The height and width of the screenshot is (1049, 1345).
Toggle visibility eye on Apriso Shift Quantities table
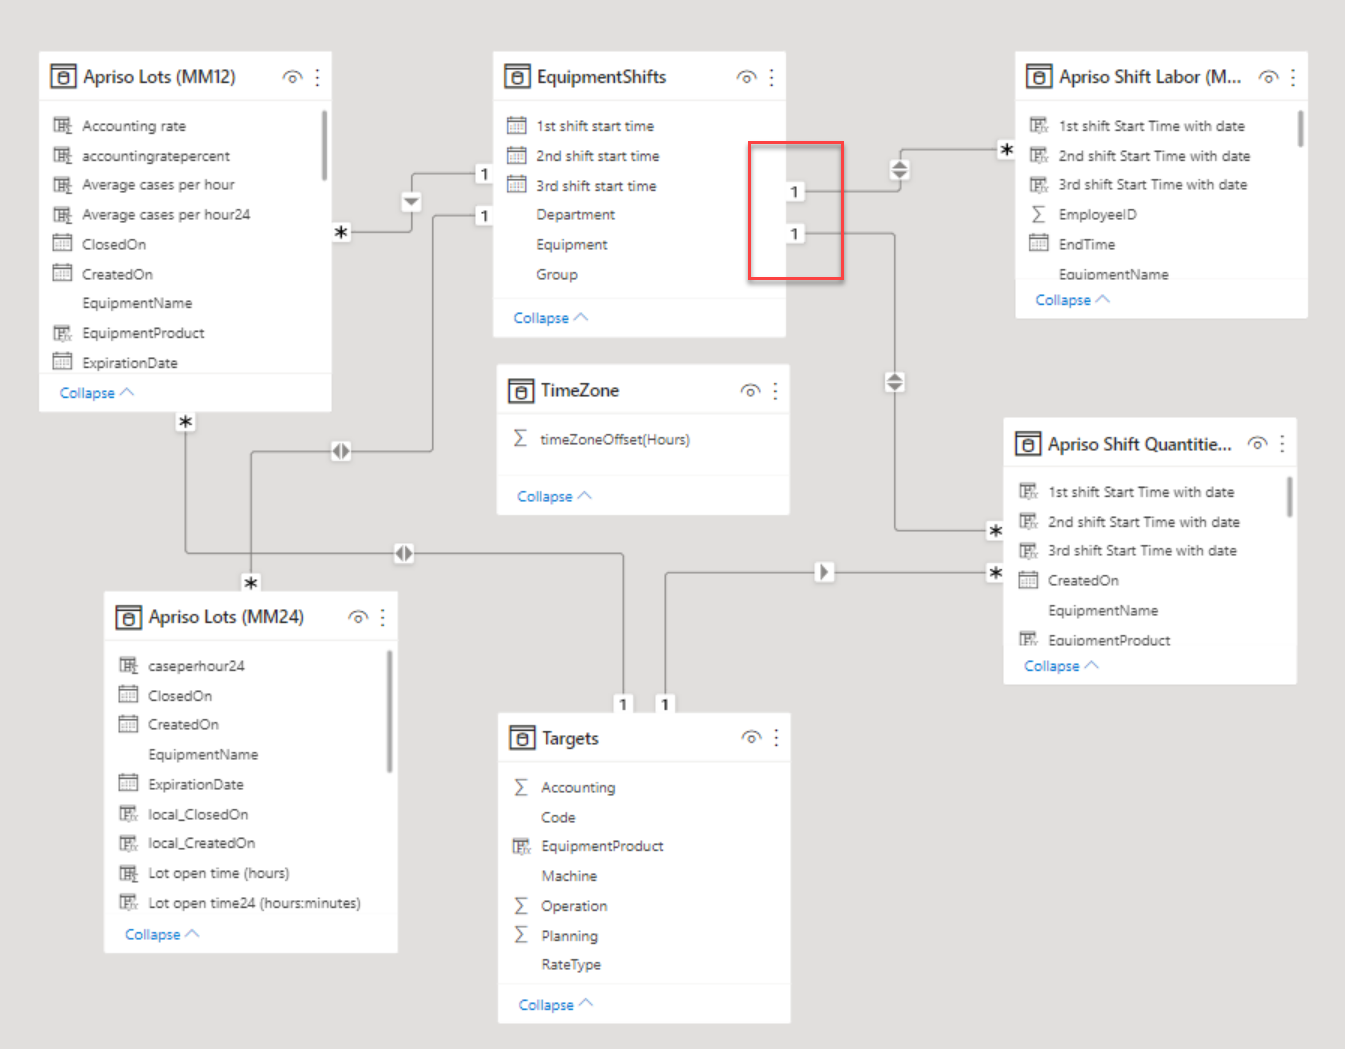1257,444
